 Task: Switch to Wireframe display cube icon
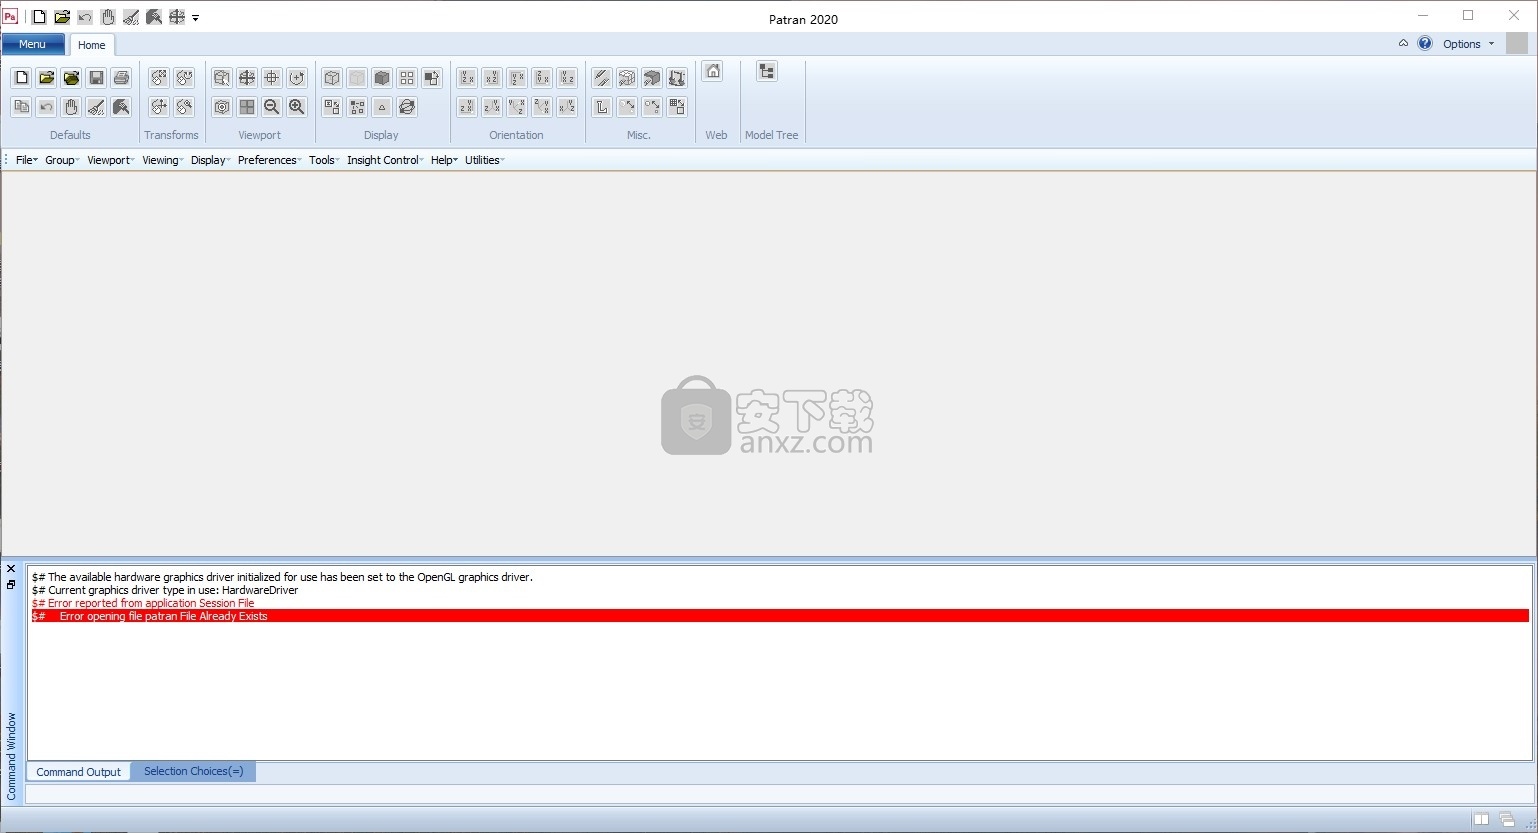coord(332,78)
